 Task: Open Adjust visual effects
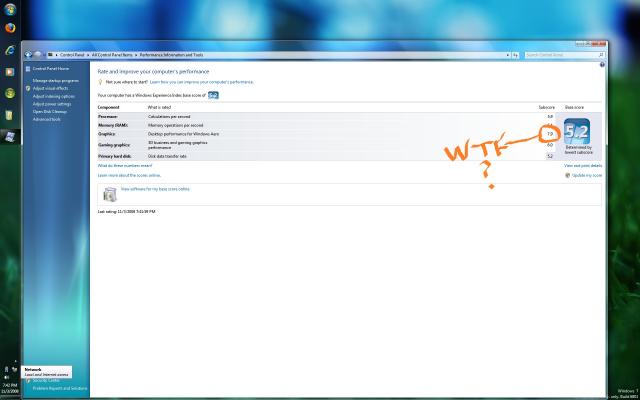pyautogui.click(x=50, y=89)
